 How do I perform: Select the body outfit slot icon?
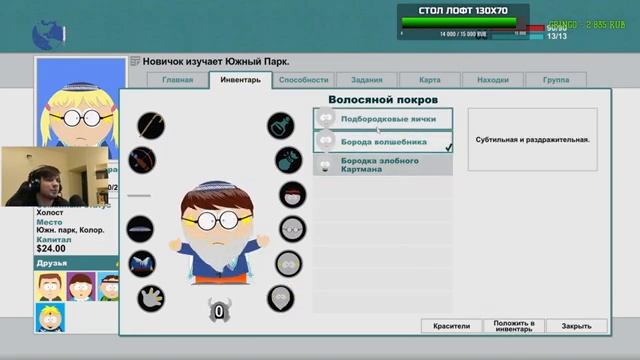pyautogui.click(x=142, y=264)
